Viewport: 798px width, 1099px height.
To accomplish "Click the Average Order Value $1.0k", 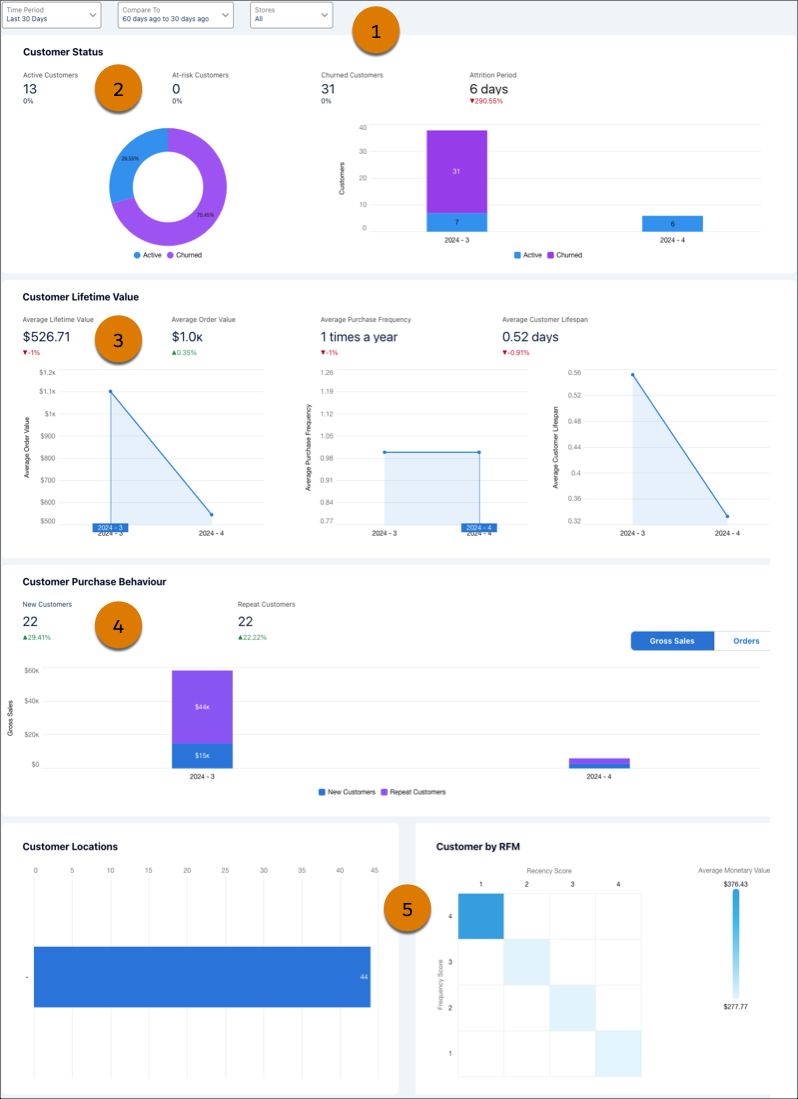I will pos(187,337).
